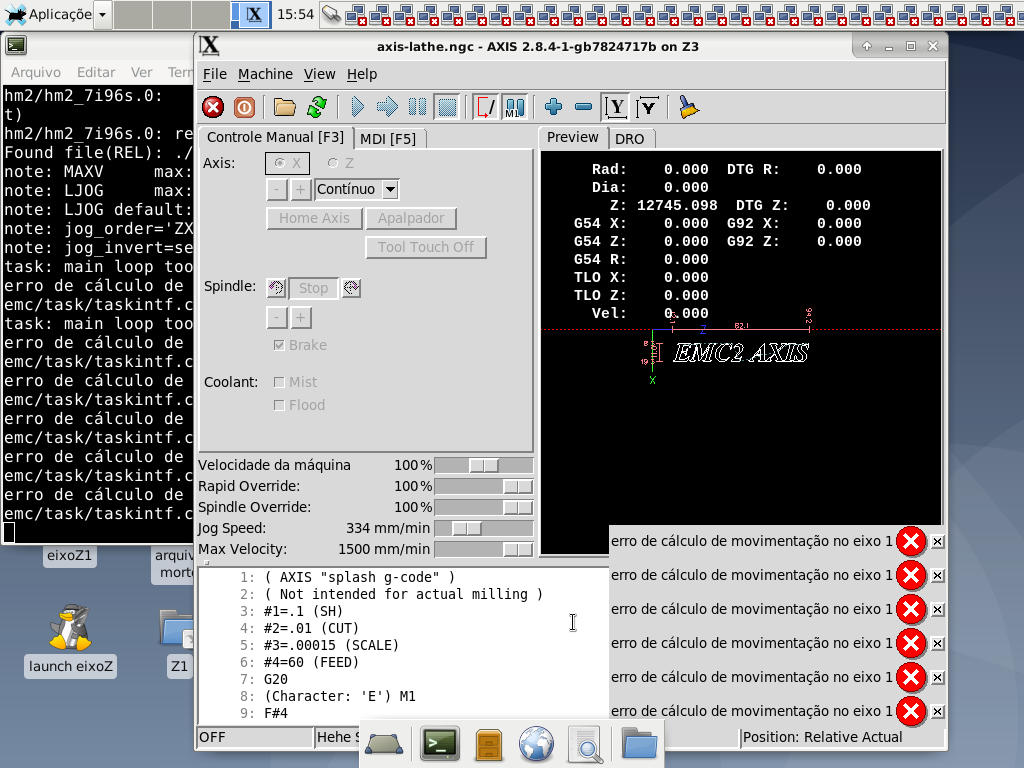The width and height of the screenshot is (1024, 768).
Task: Open the Help menu
Action: [362, 74]
